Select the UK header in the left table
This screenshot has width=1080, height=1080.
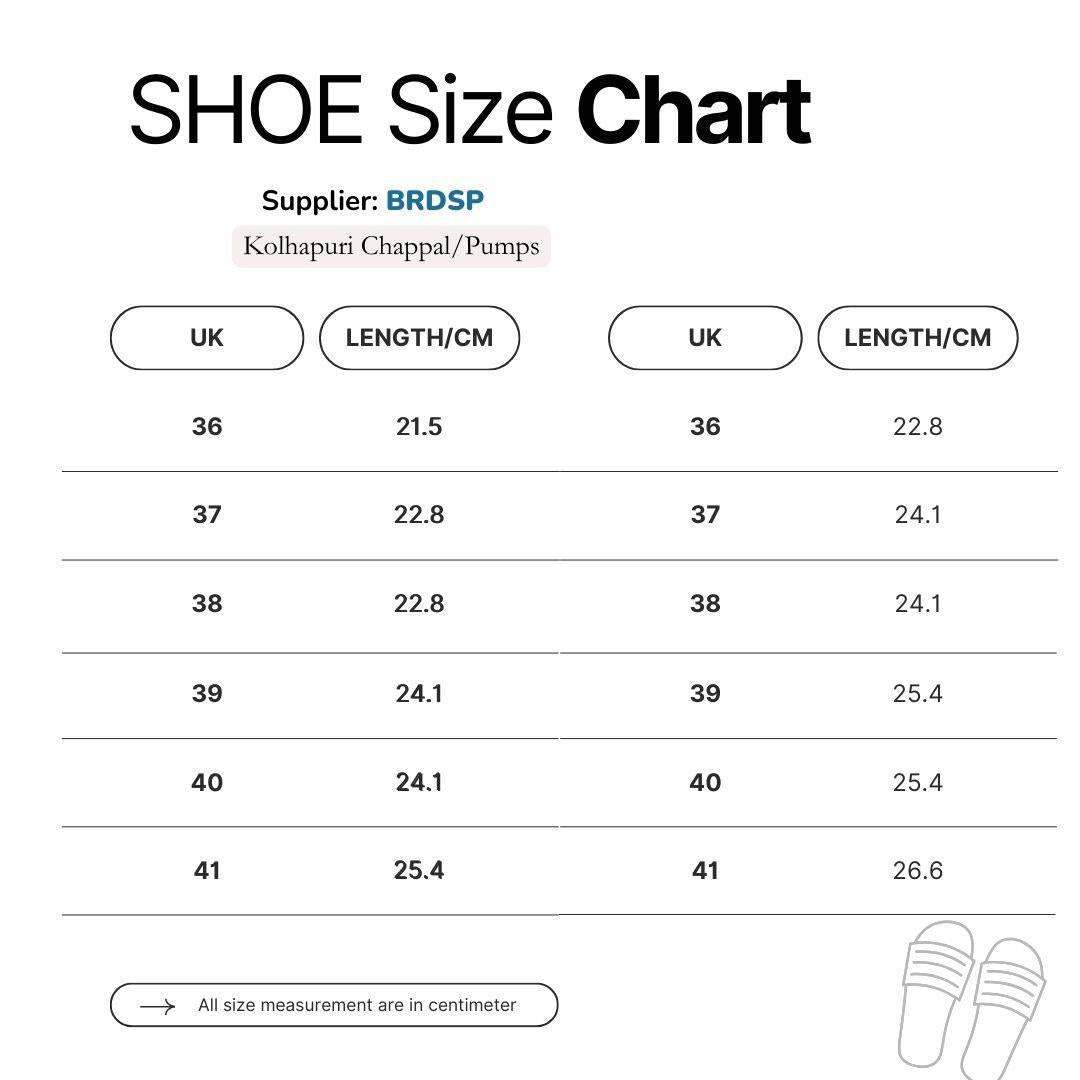pos(207,338)
